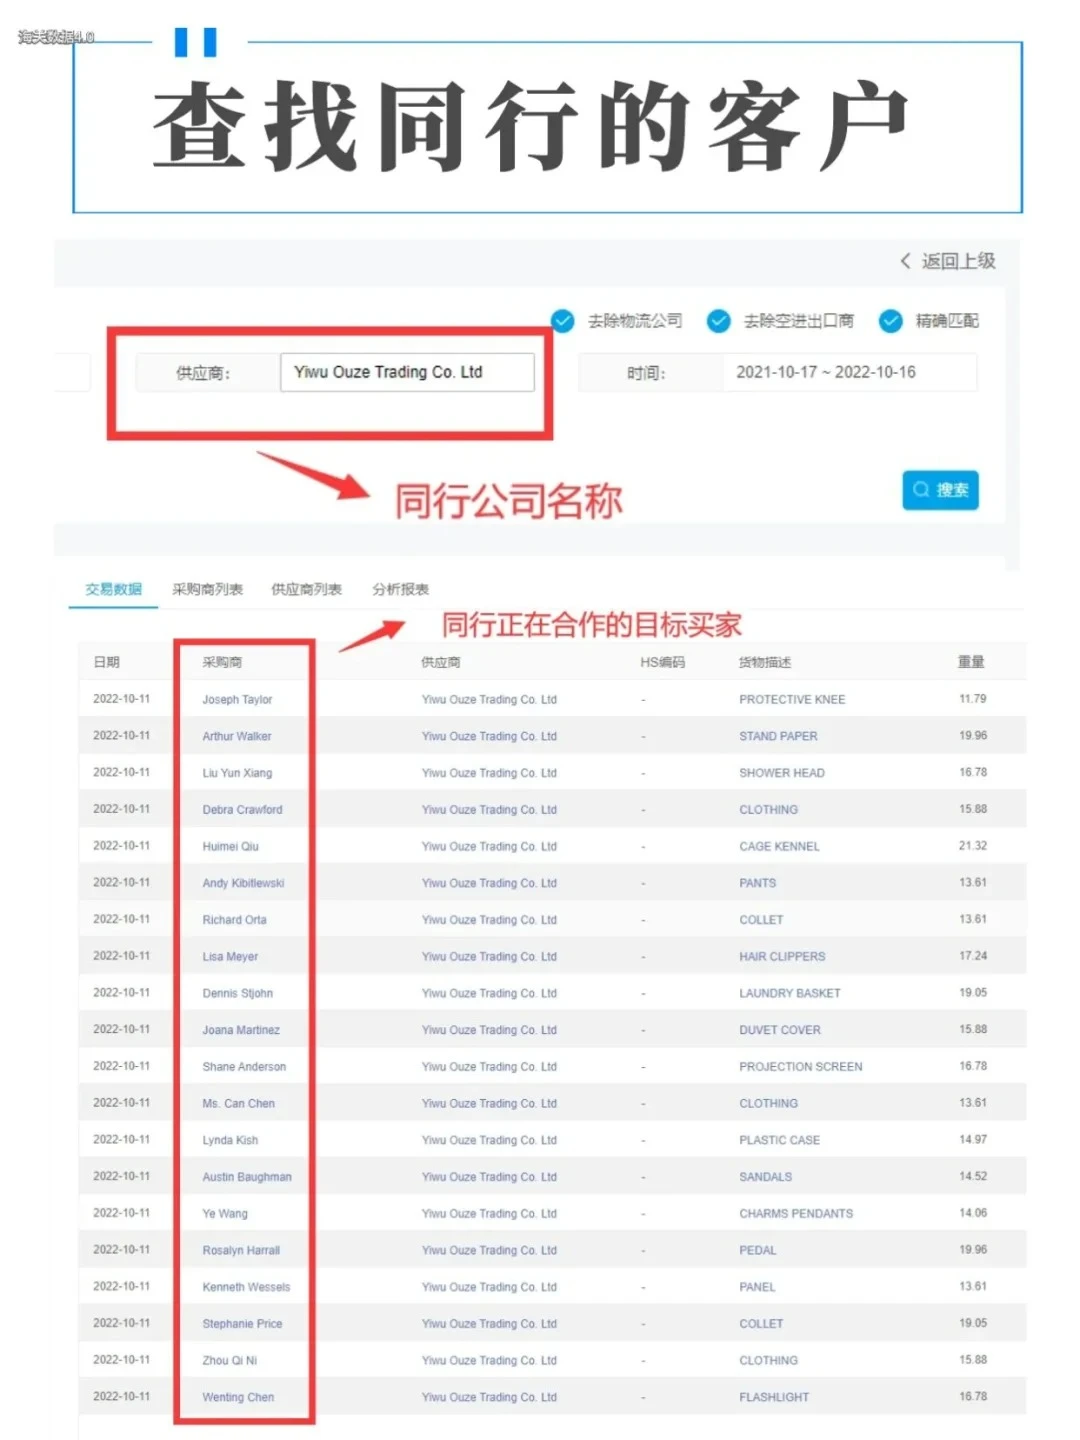1080x1440 pixels.
Task: Click the checkmark icon before 去除空进出口商
Action: click(718, 321)
